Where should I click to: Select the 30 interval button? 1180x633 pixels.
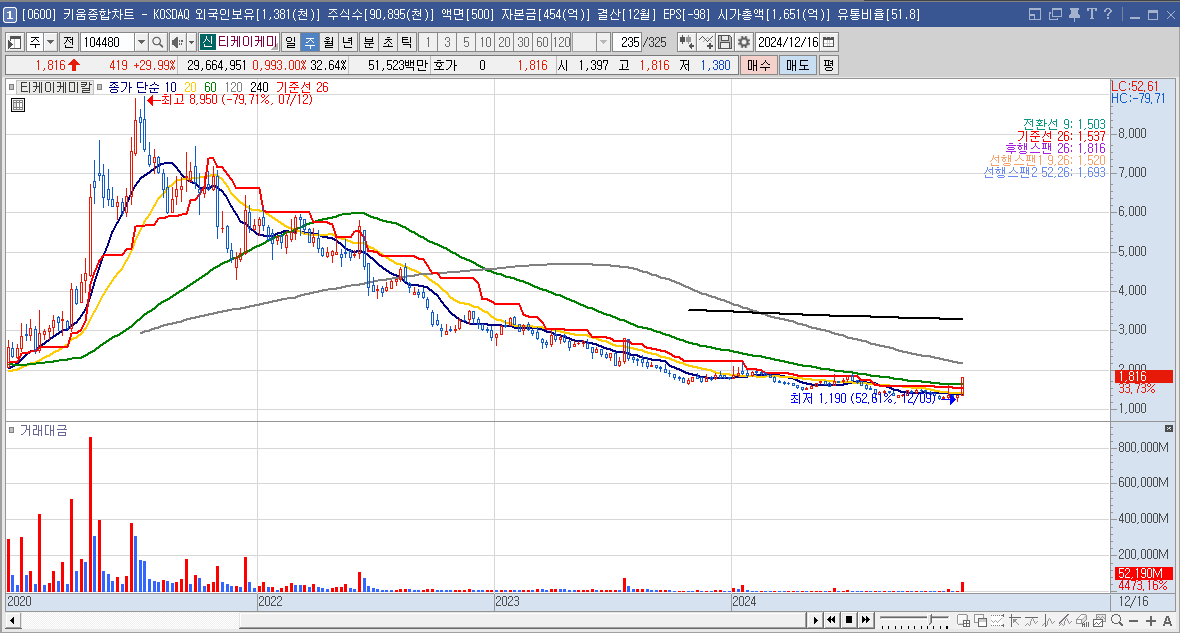[x=523, y=42]
